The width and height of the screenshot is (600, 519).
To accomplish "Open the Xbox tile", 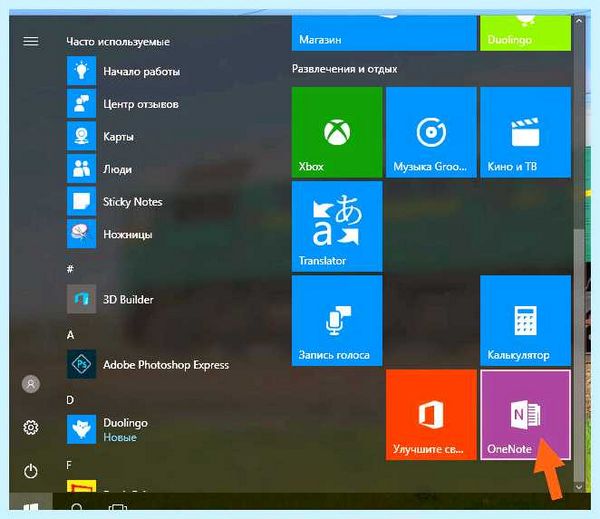I will click(x=337, y=132).
